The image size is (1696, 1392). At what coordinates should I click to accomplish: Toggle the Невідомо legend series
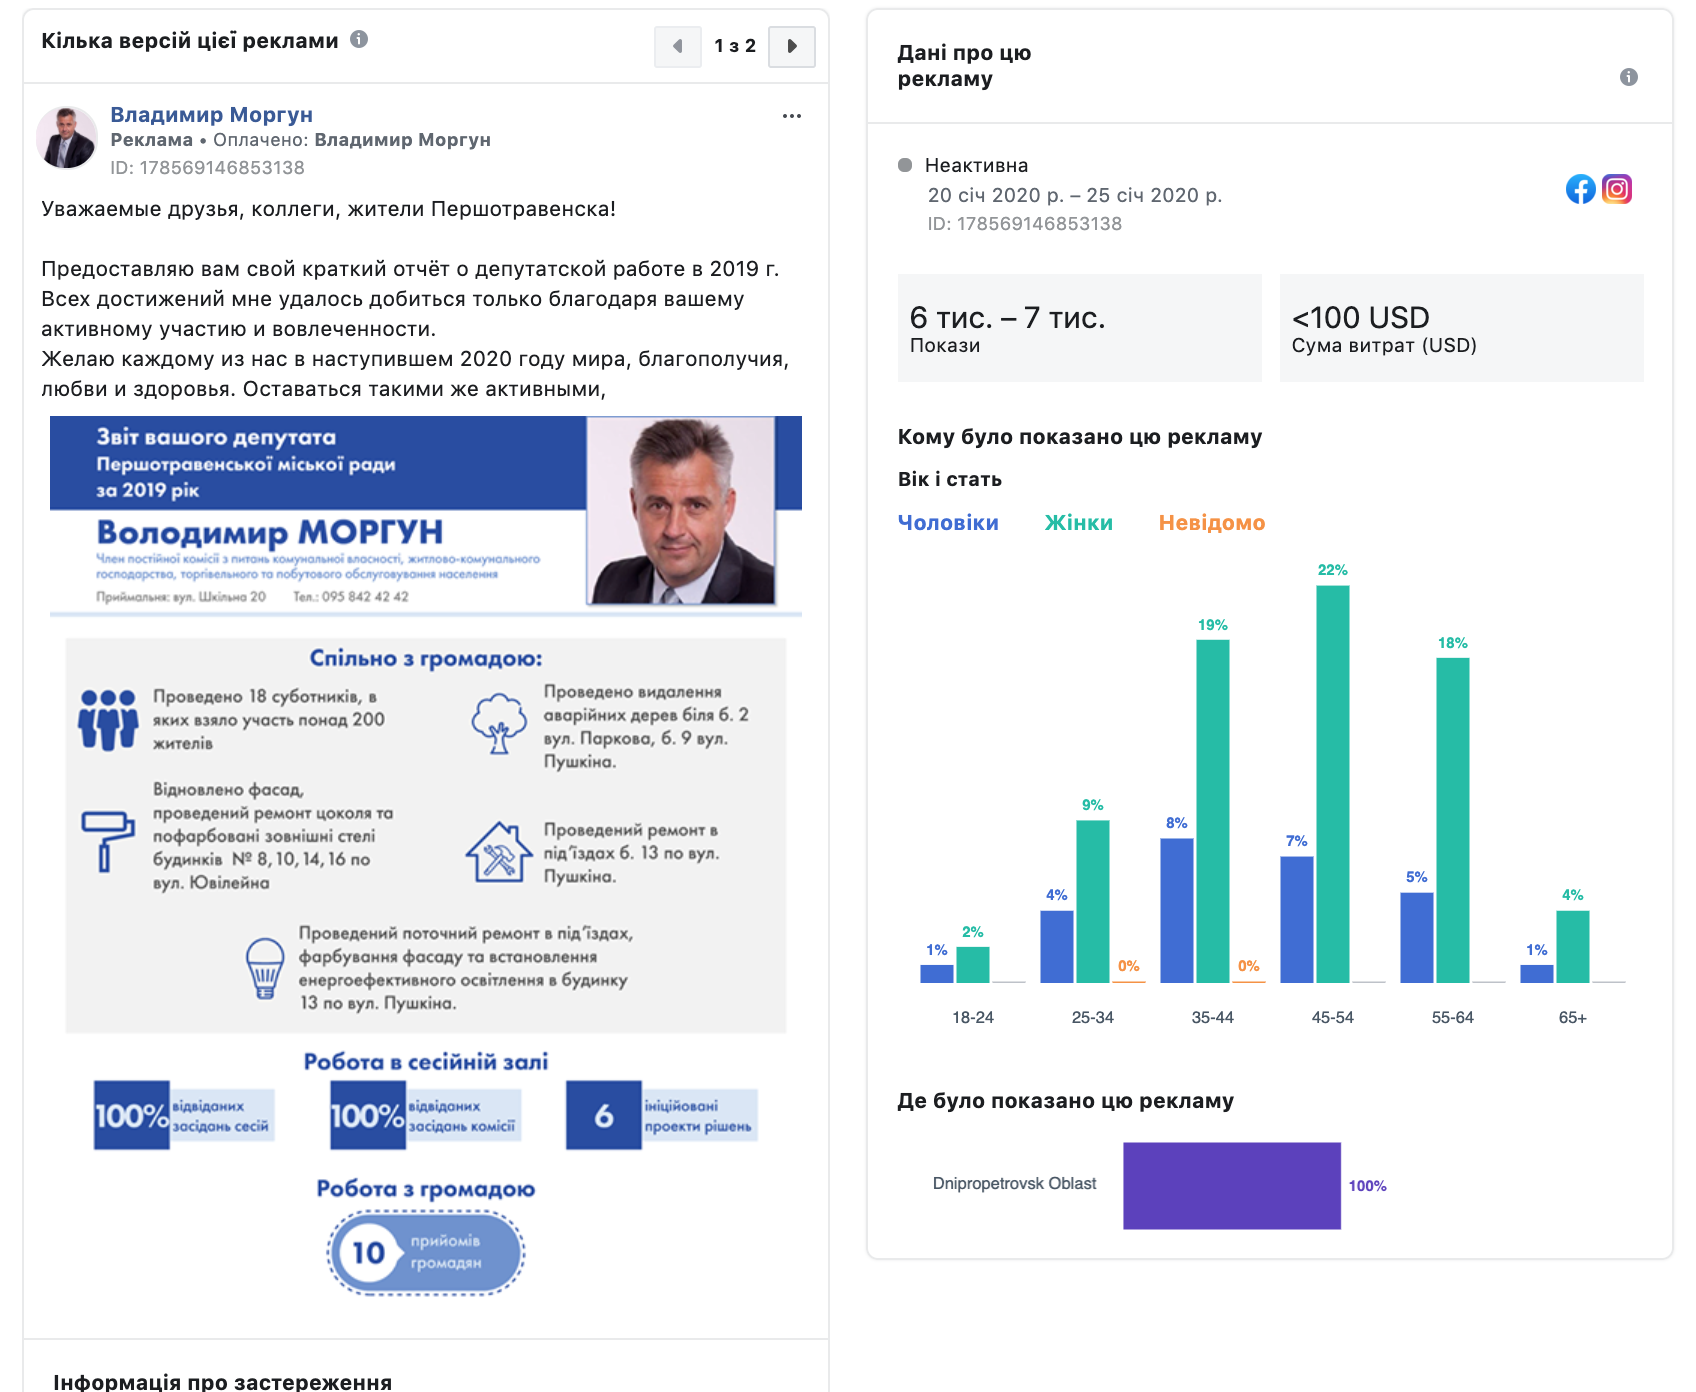[1211, 522]
